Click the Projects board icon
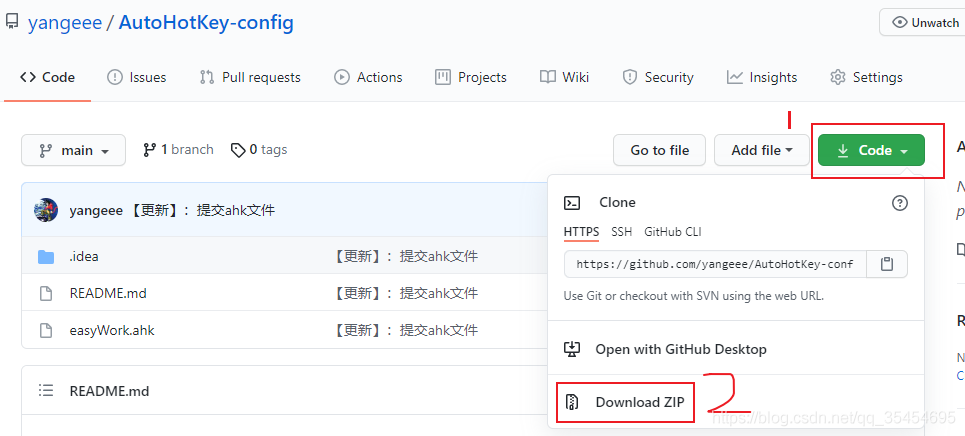Image resolution: width=965 pixels, height=436 pixels. pos(442,78)
